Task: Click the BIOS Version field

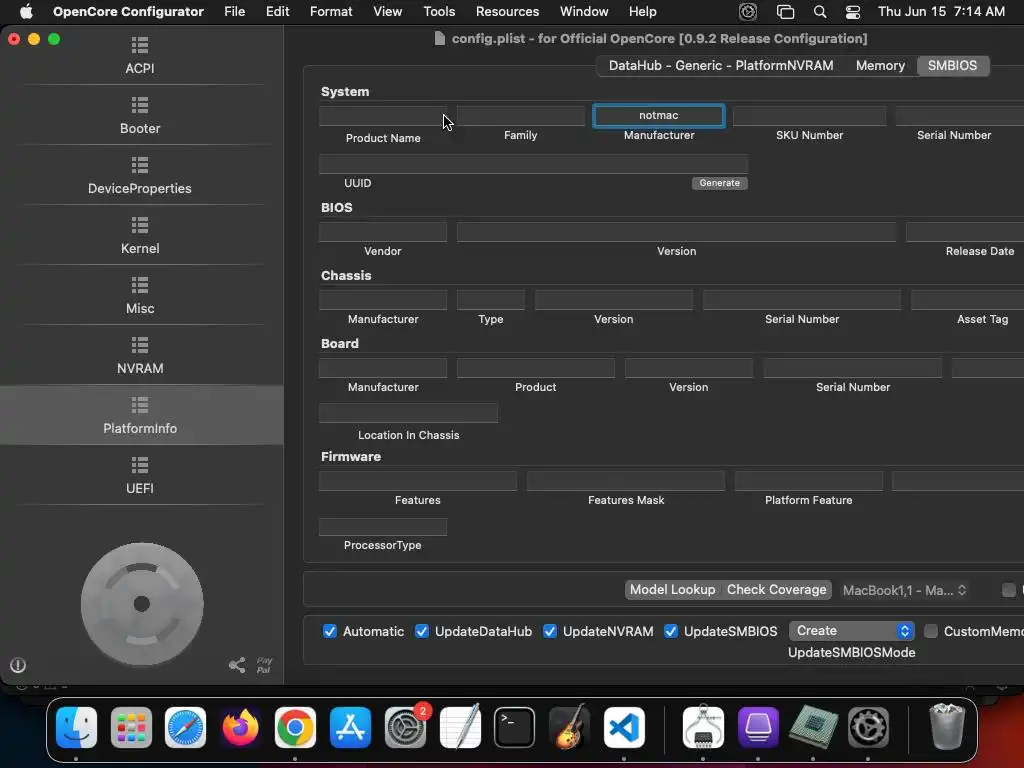Action: point(676,232)
